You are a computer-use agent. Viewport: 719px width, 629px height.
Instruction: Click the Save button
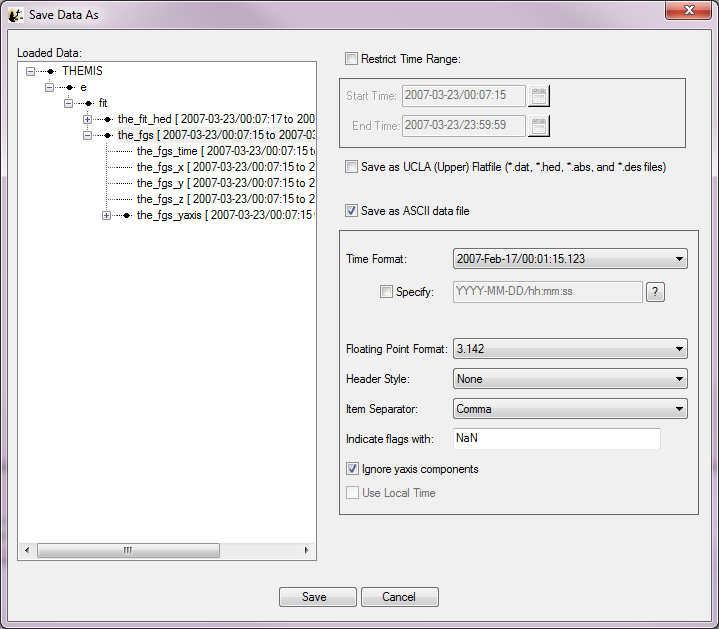click(317, 597)
